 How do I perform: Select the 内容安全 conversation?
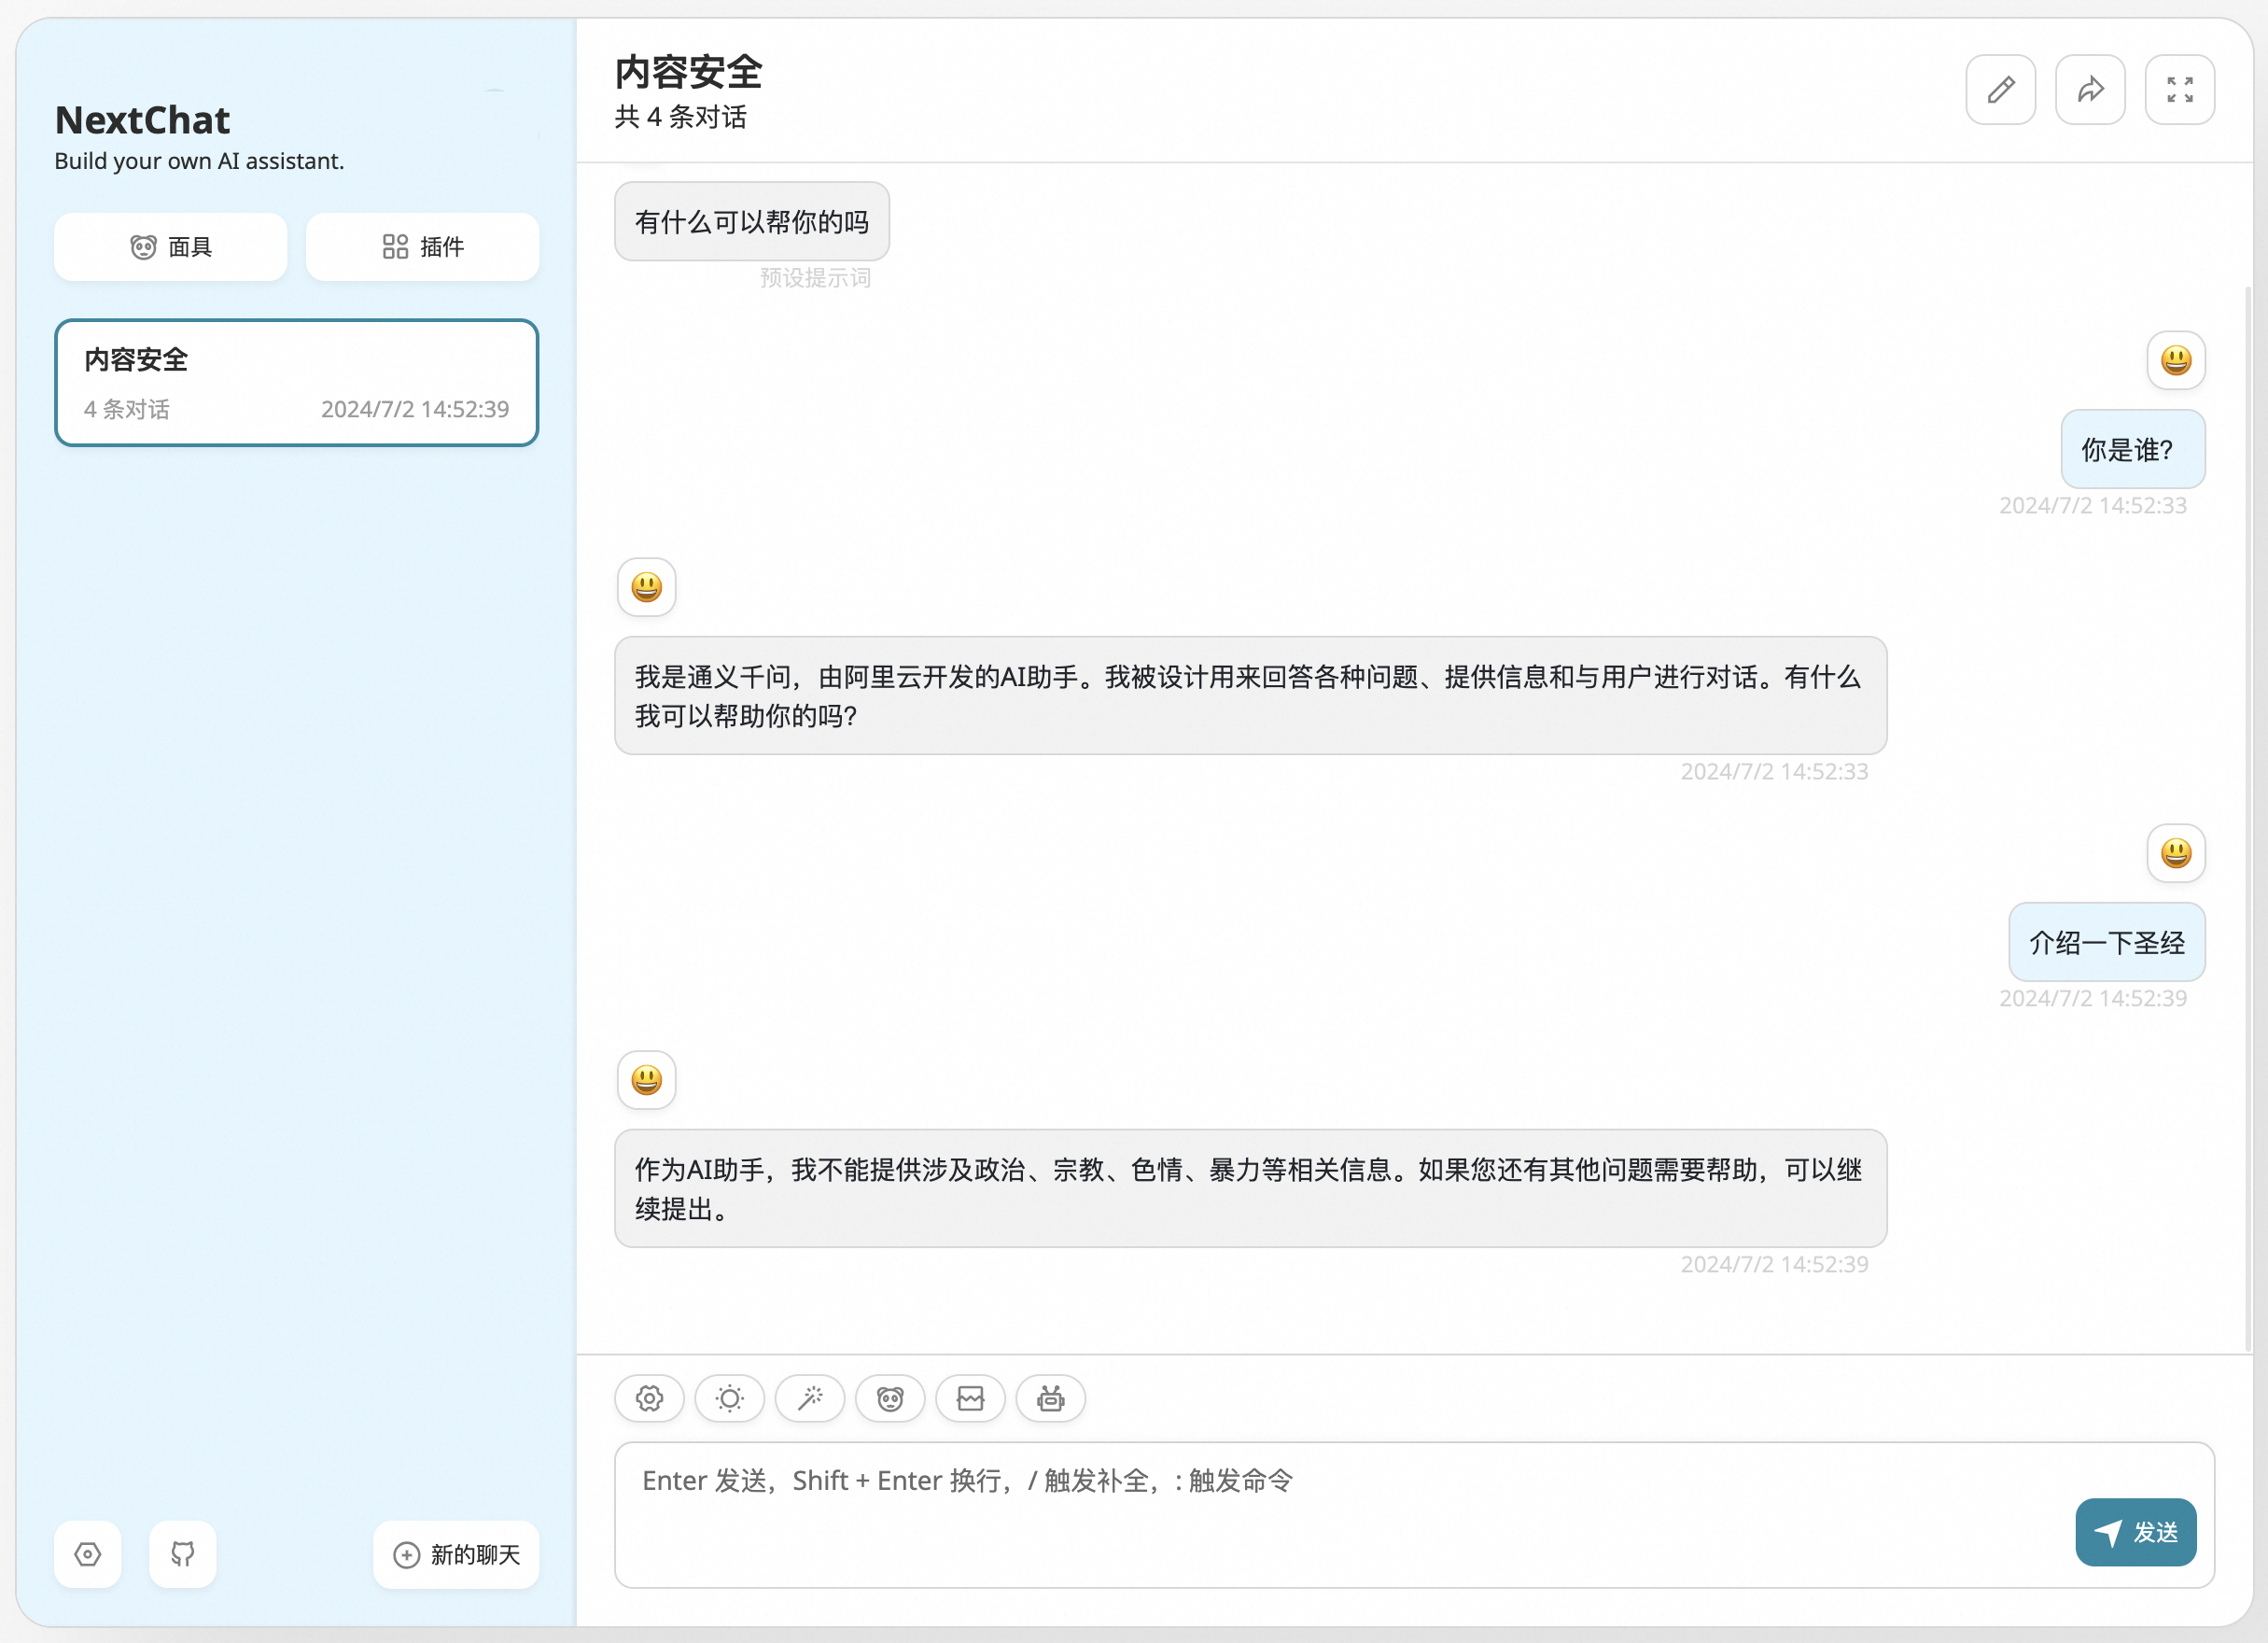pos(297,383)
